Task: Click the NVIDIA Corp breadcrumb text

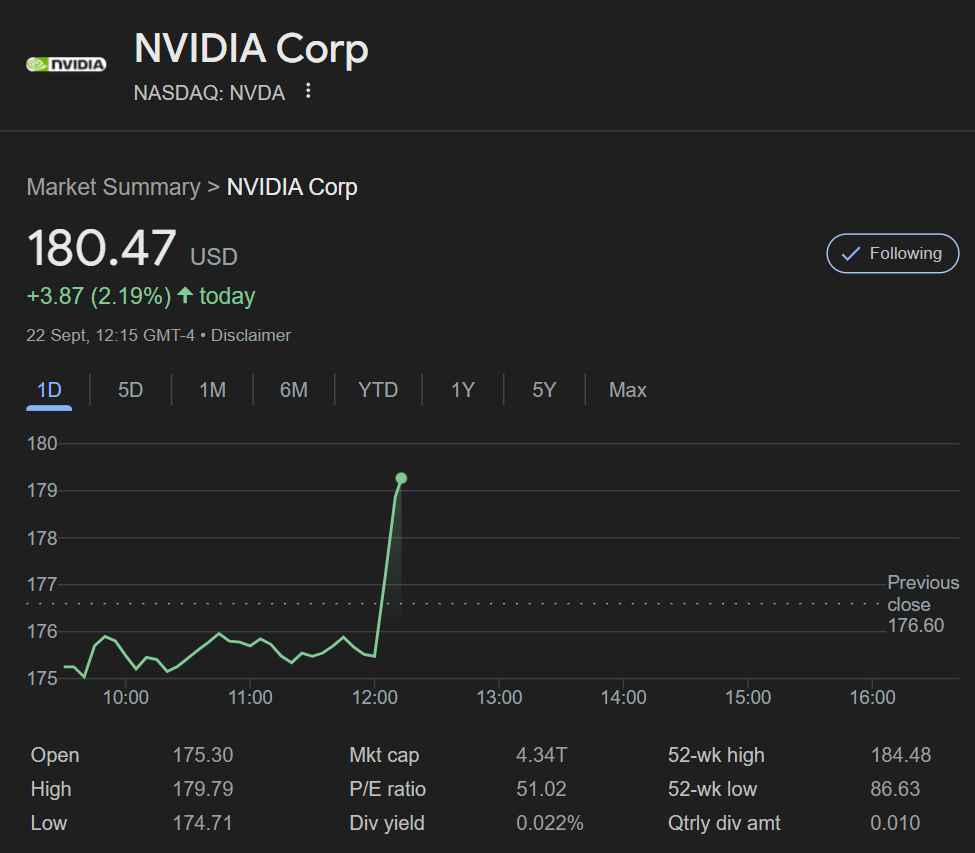Action: 292,187
